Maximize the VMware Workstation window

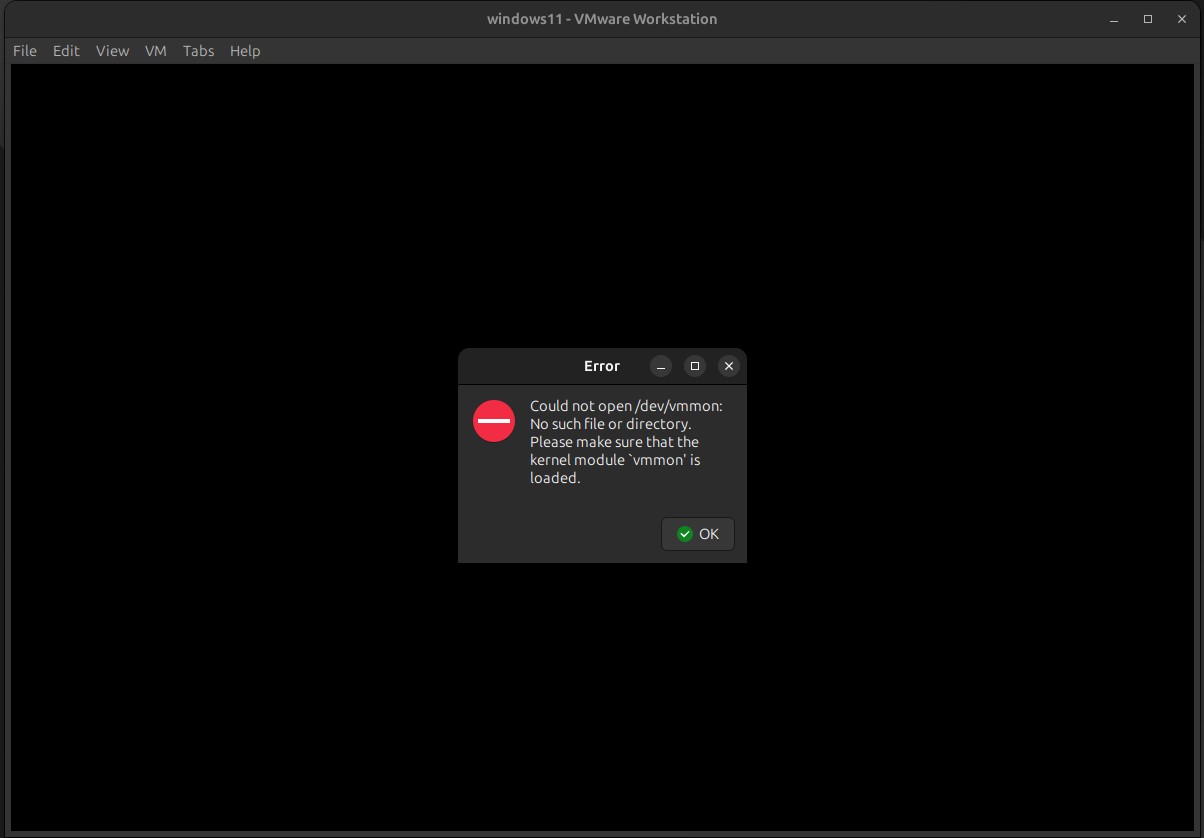(x=1148, y=19)
